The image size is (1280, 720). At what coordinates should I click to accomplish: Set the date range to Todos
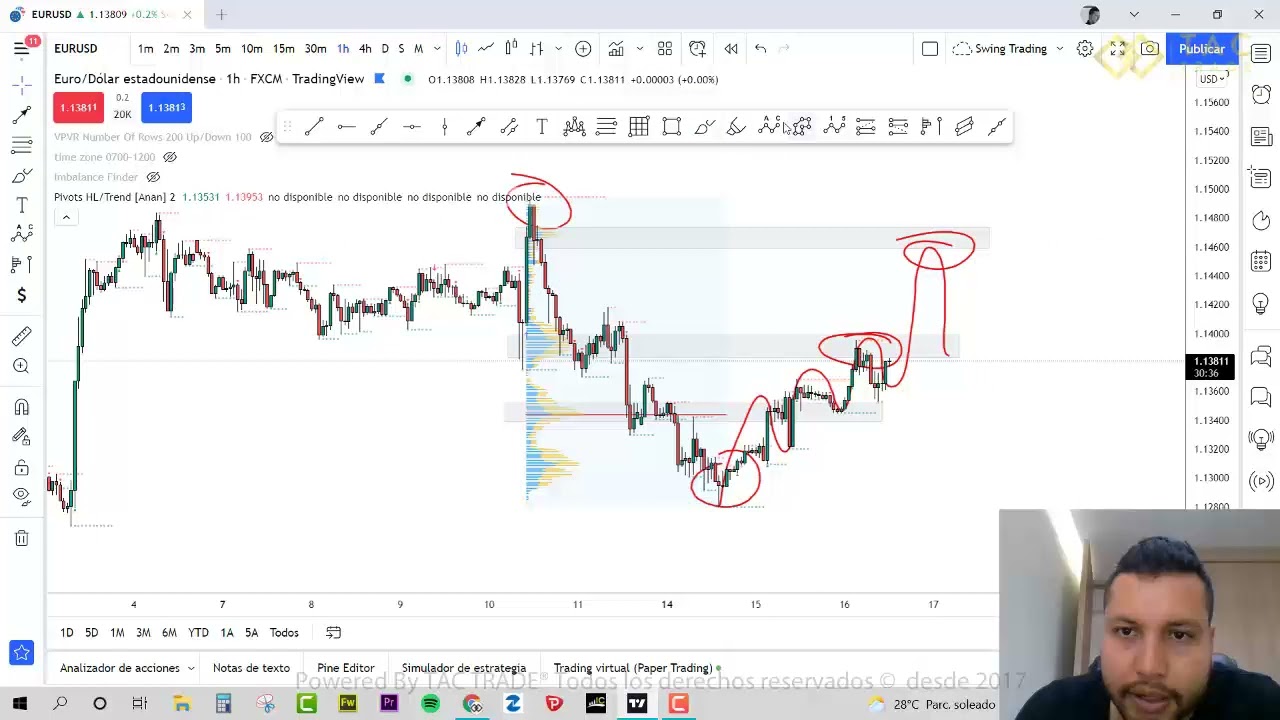tap(284, 632)
